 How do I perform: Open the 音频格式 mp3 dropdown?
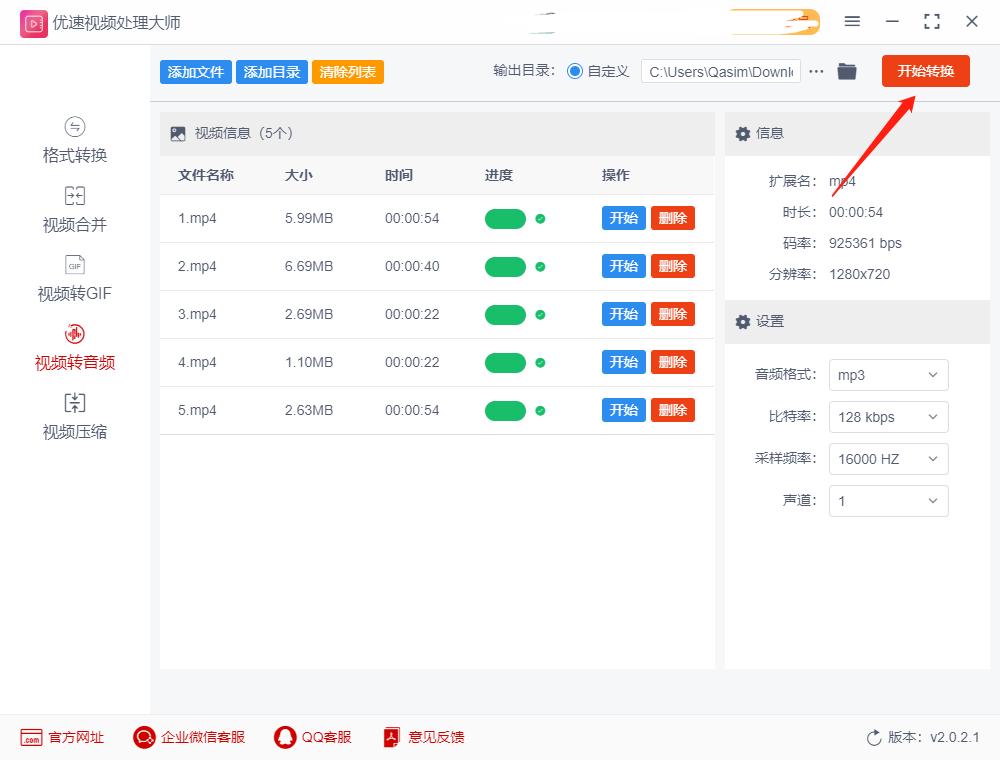pyautogui.click(x=888, y=375)
